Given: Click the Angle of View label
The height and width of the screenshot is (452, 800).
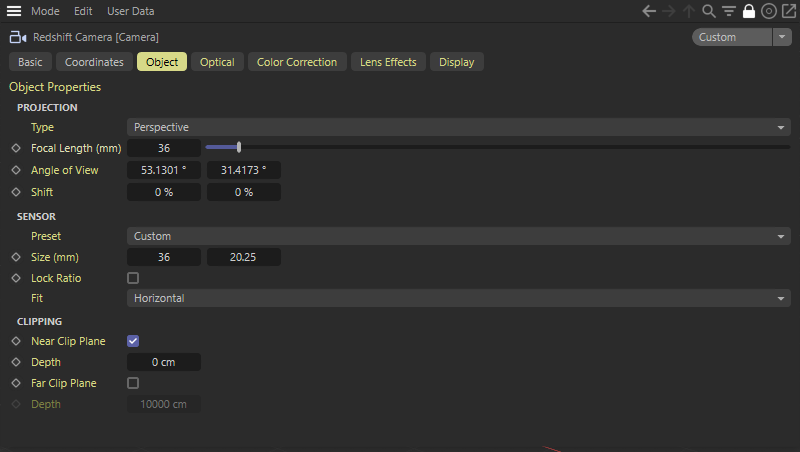Looking at the screenshot, I should 65,170.
